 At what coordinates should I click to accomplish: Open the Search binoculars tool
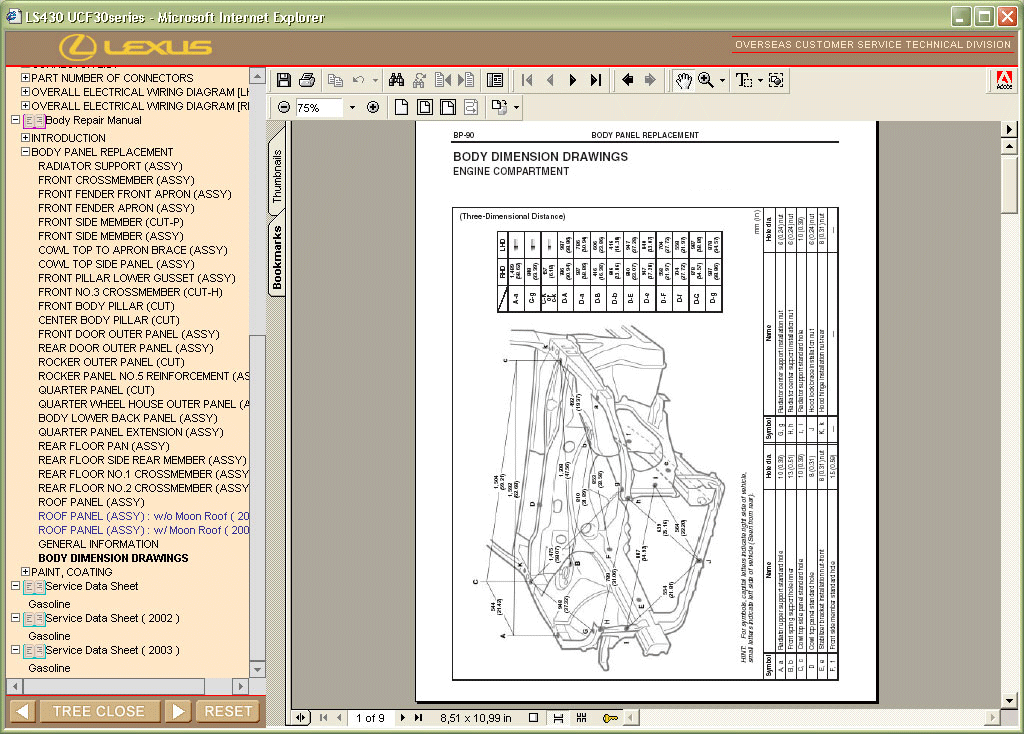pyautogui.click(x=396, y=80)
